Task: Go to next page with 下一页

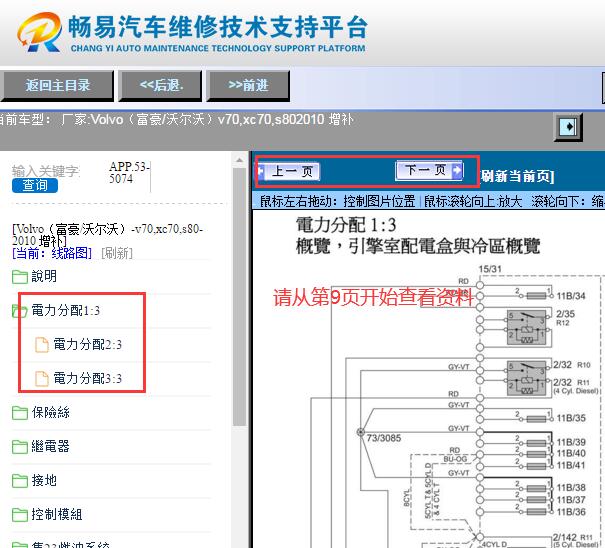Action: click(429, 170)
